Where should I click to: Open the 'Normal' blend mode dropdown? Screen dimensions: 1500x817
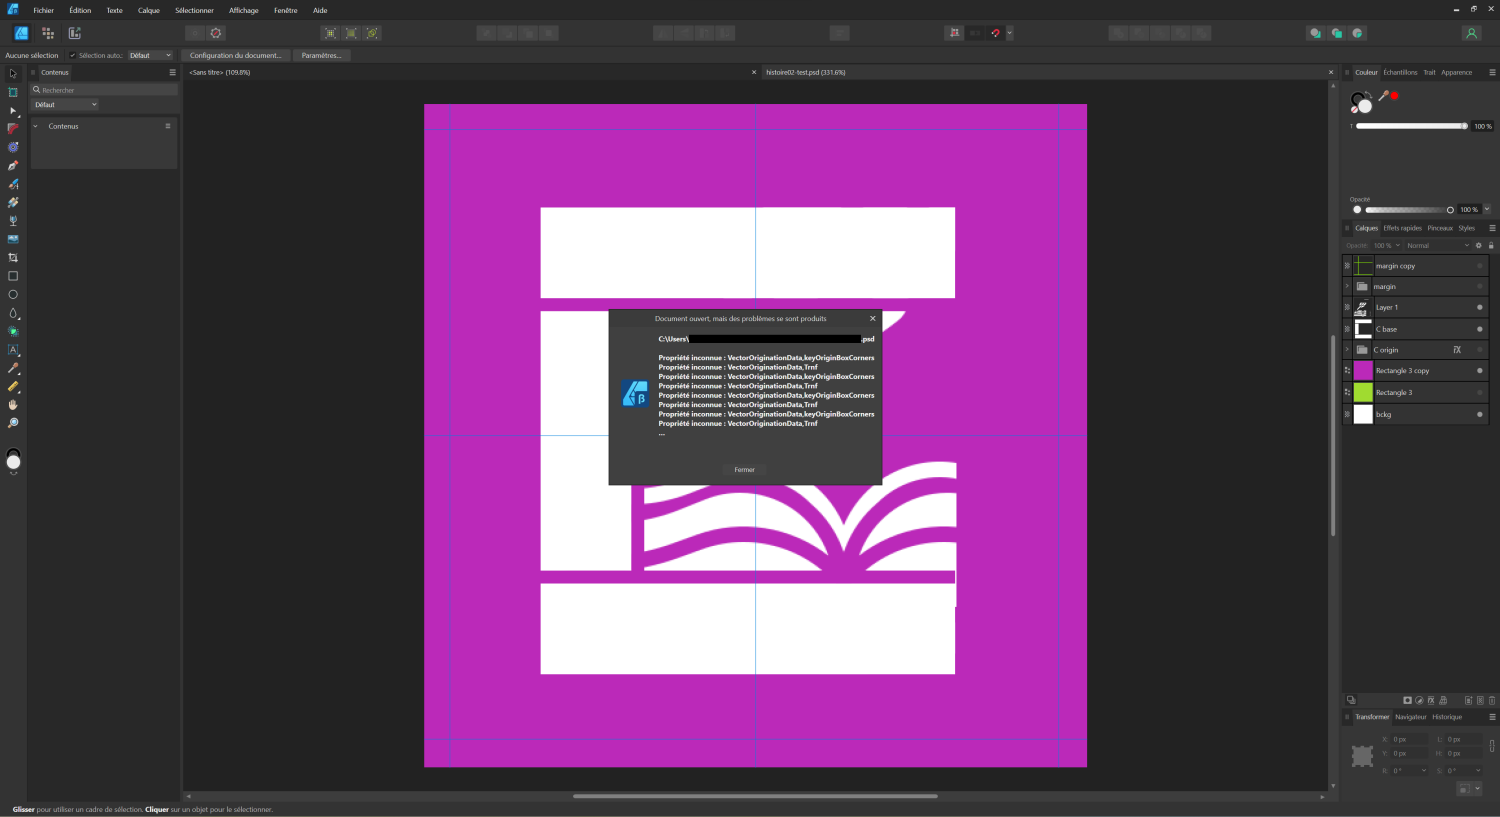pos(1437,246)
